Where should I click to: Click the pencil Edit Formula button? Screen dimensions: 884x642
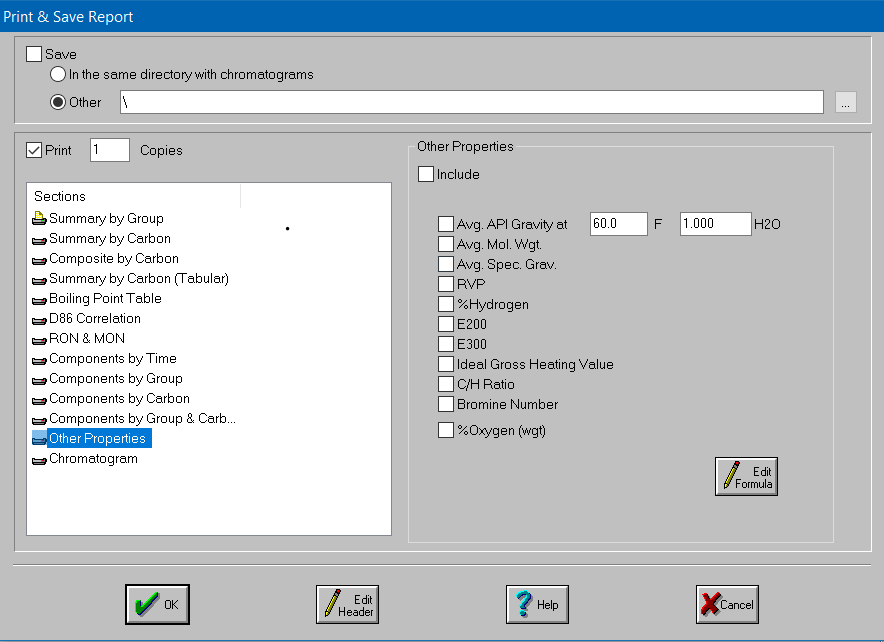[x=746, y=476]
